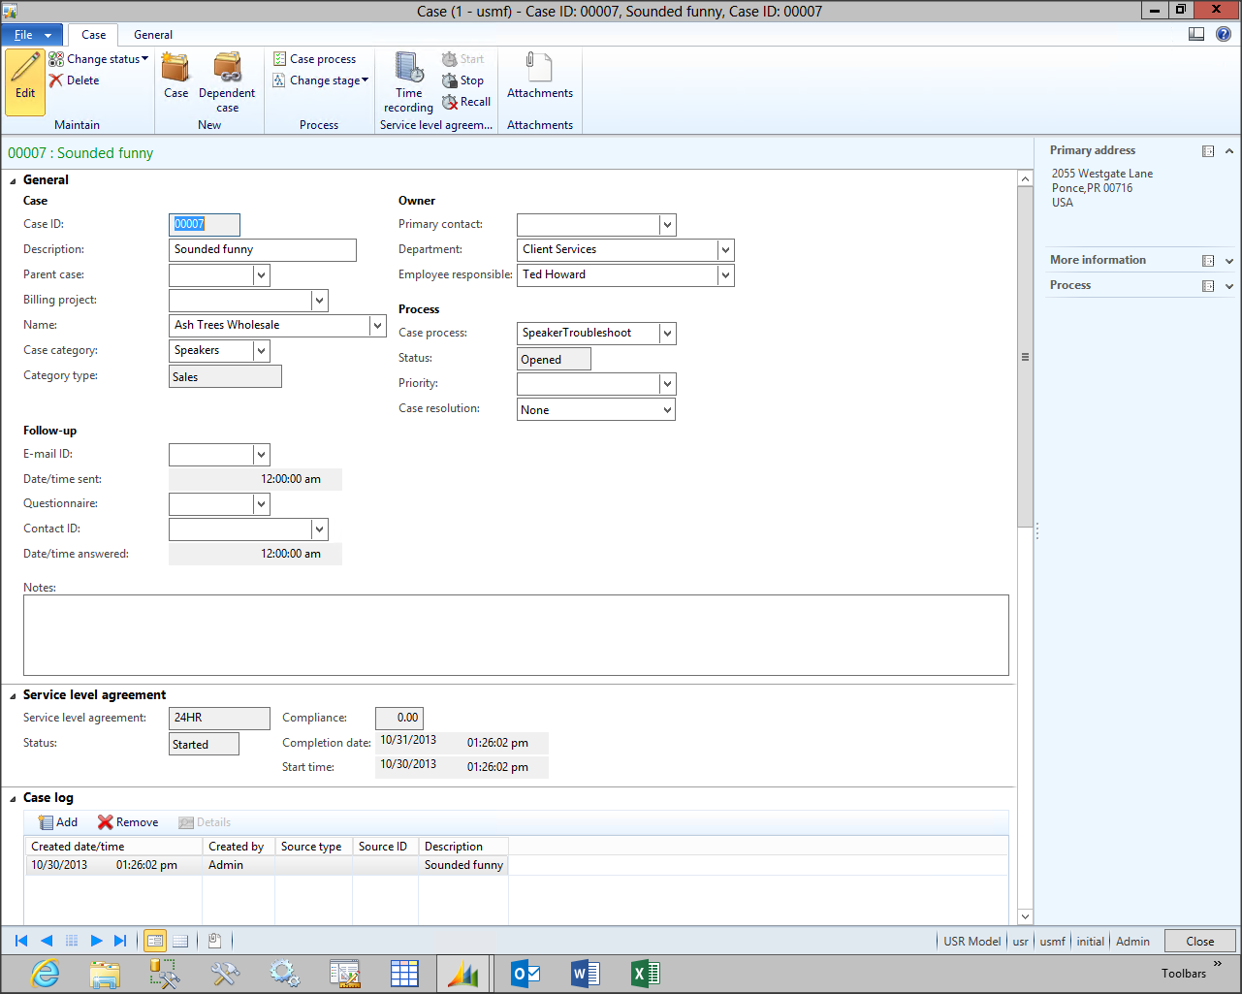Click the Delete red X icon
Screen dimensions: 1242x994
56,81
